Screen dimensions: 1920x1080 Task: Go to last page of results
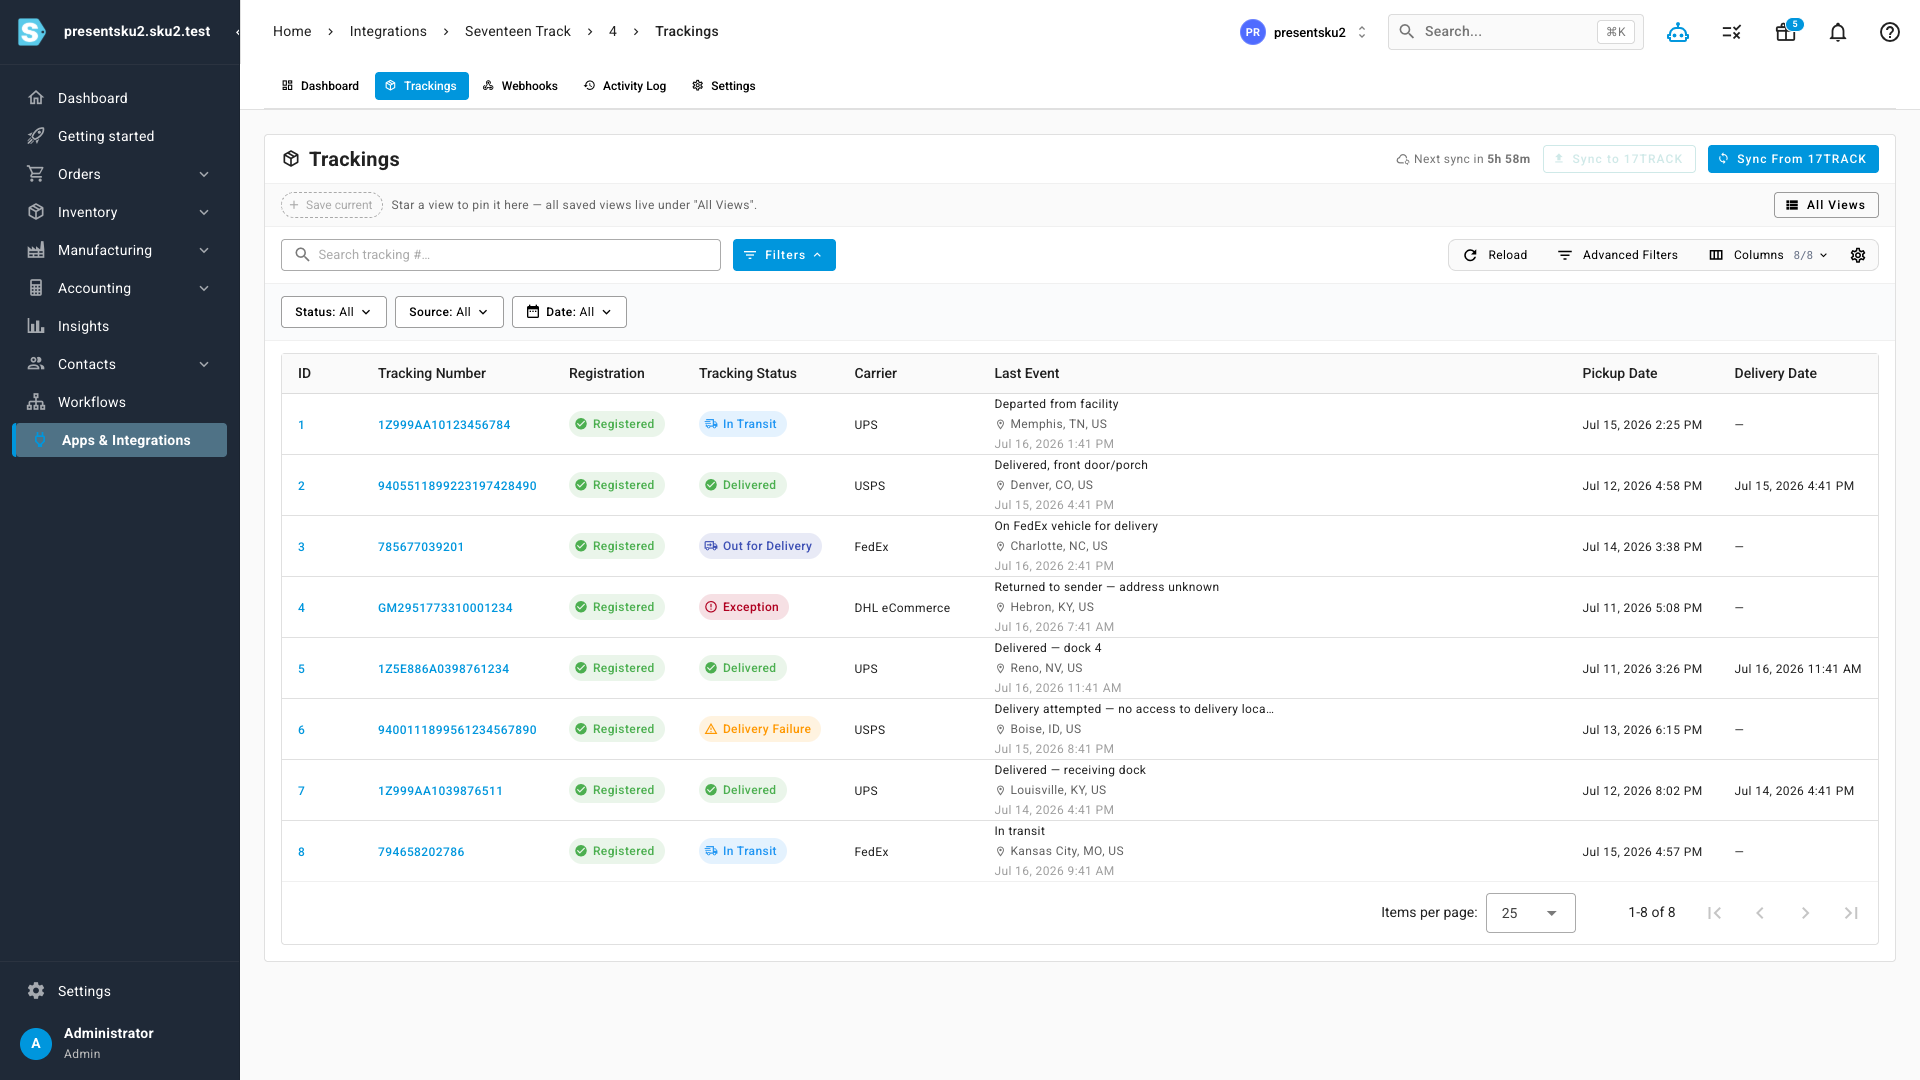[1852, 913]
